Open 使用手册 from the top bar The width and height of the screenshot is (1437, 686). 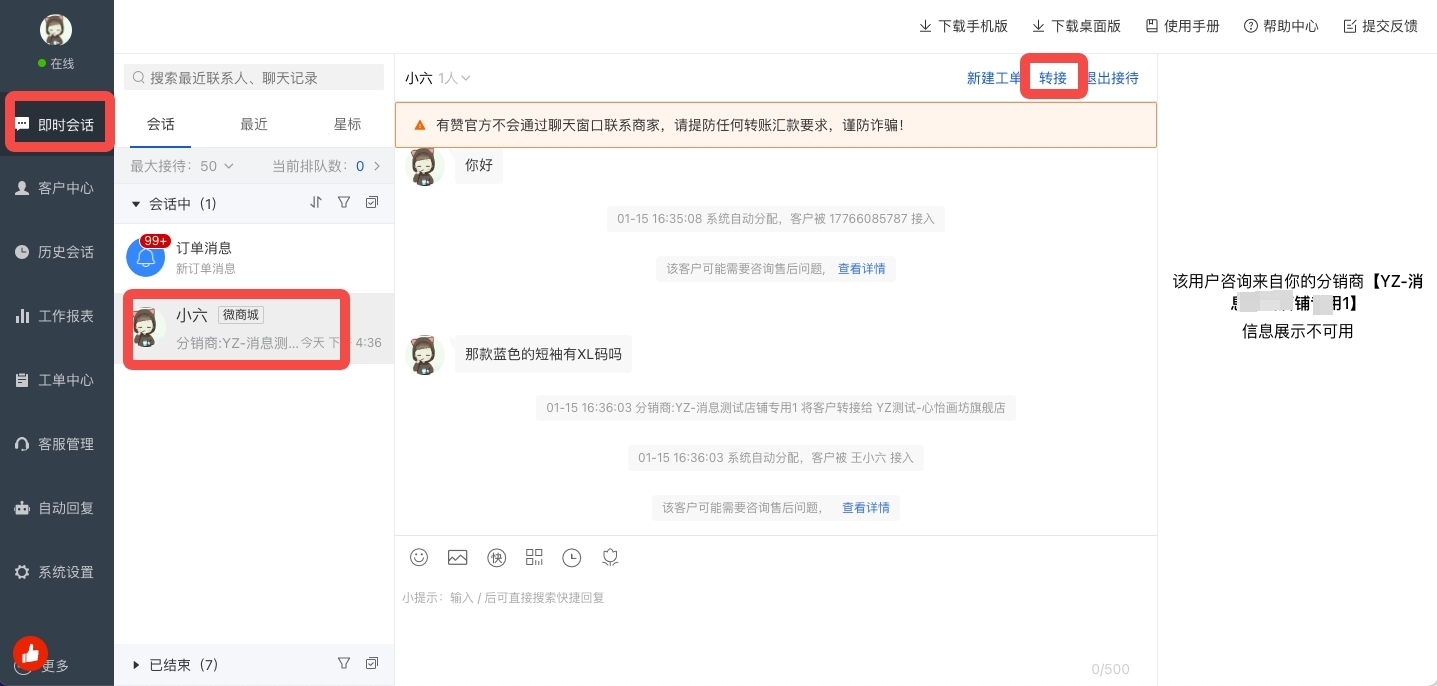point(1182,26)
